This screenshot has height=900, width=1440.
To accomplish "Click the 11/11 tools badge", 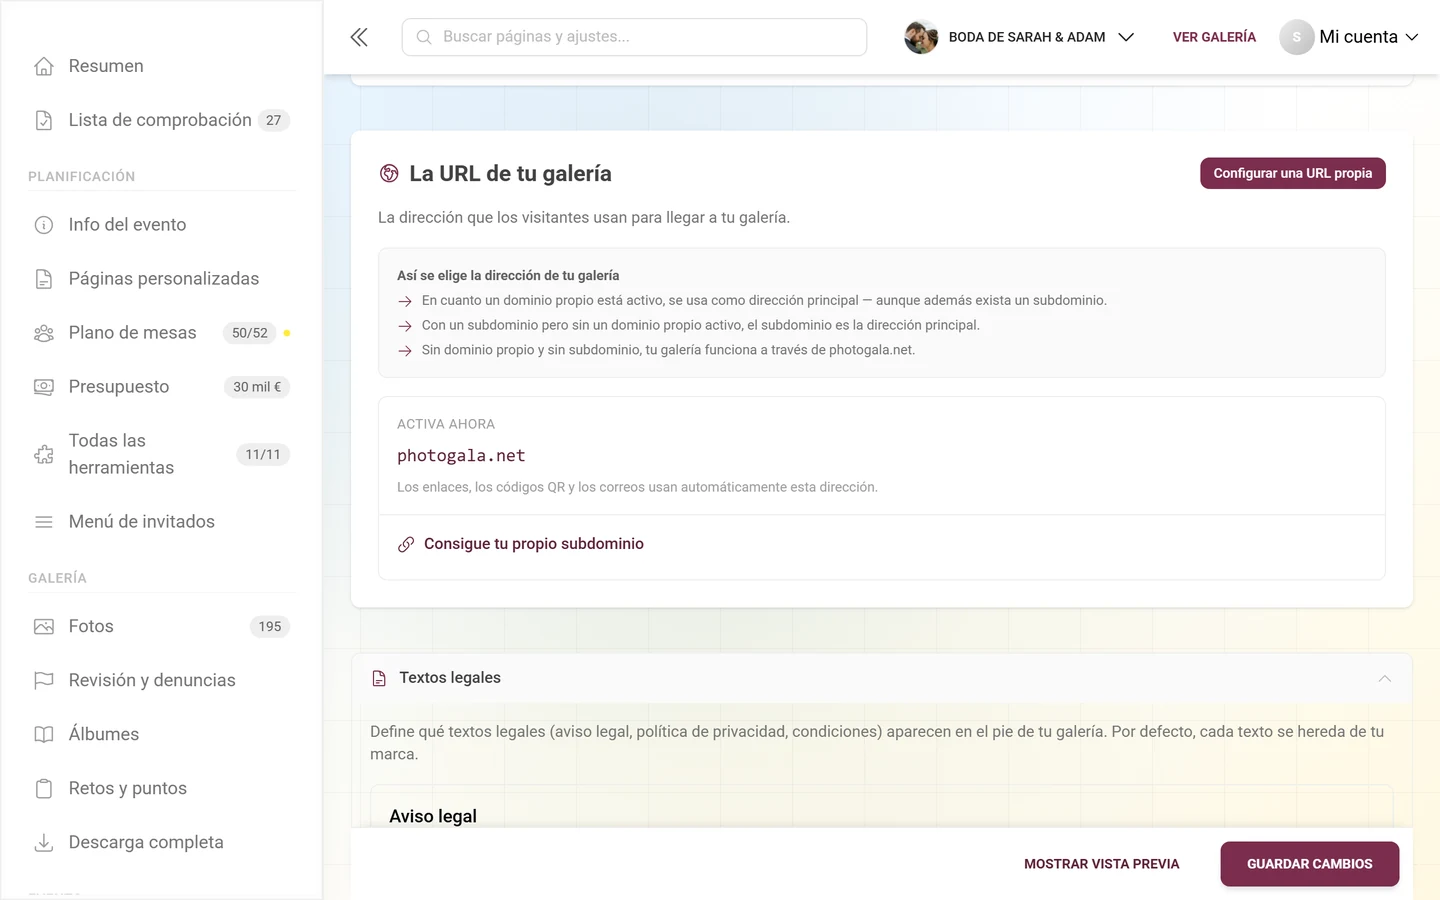I will 263,454.
